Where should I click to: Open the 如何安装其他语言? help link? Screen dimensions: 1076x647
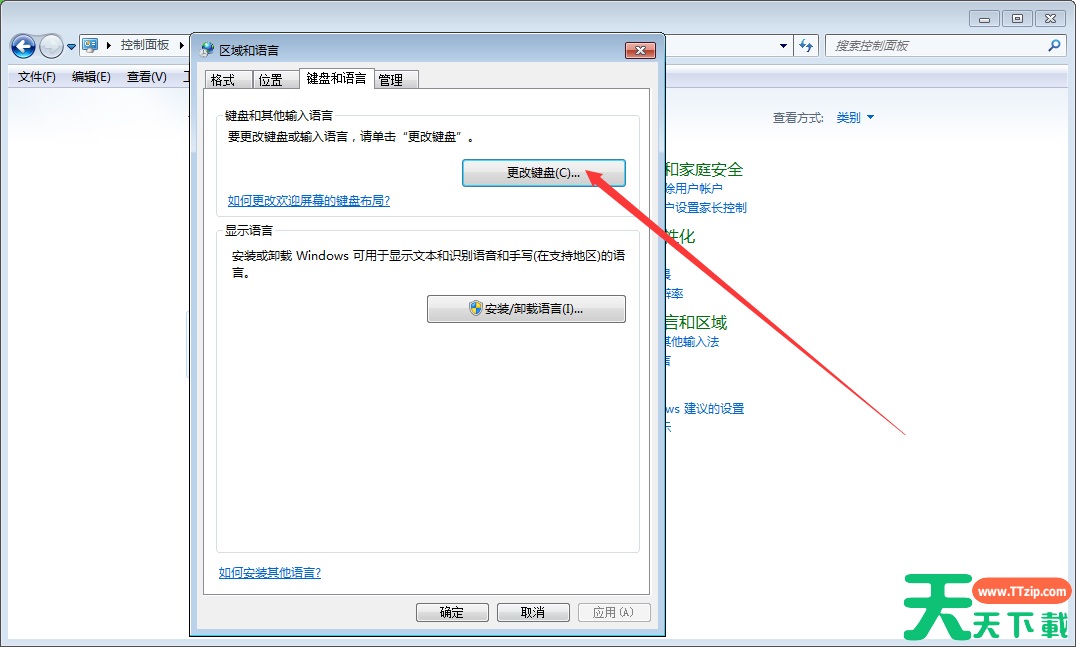click(270, 573)
